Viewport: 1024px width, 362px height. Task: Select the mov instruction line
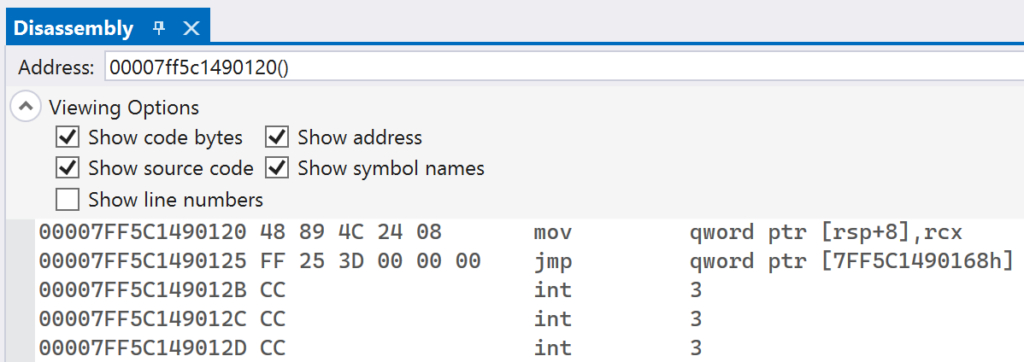click(528, 233)
